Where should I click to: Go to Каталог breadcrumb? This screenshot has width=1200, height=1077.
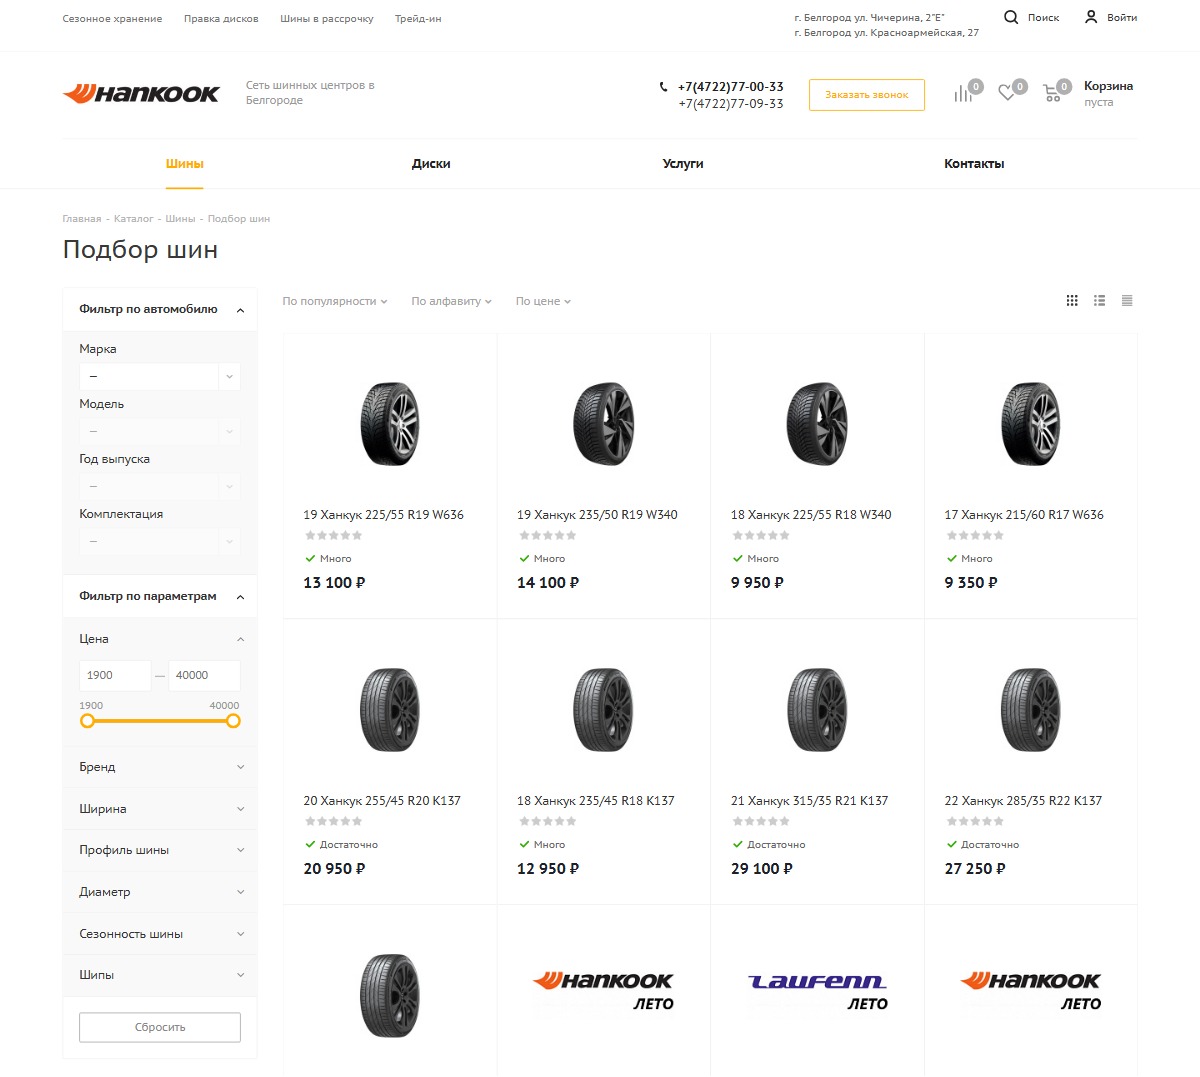pos(134,219)
